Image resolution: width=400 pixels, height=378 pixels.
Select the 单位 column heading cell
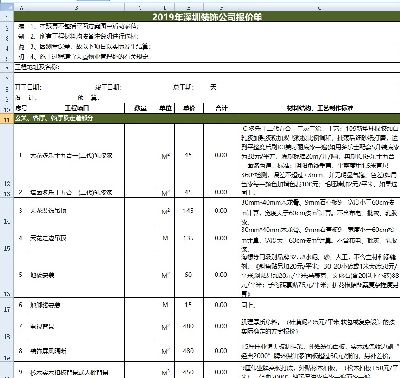[x=165, y=108]
